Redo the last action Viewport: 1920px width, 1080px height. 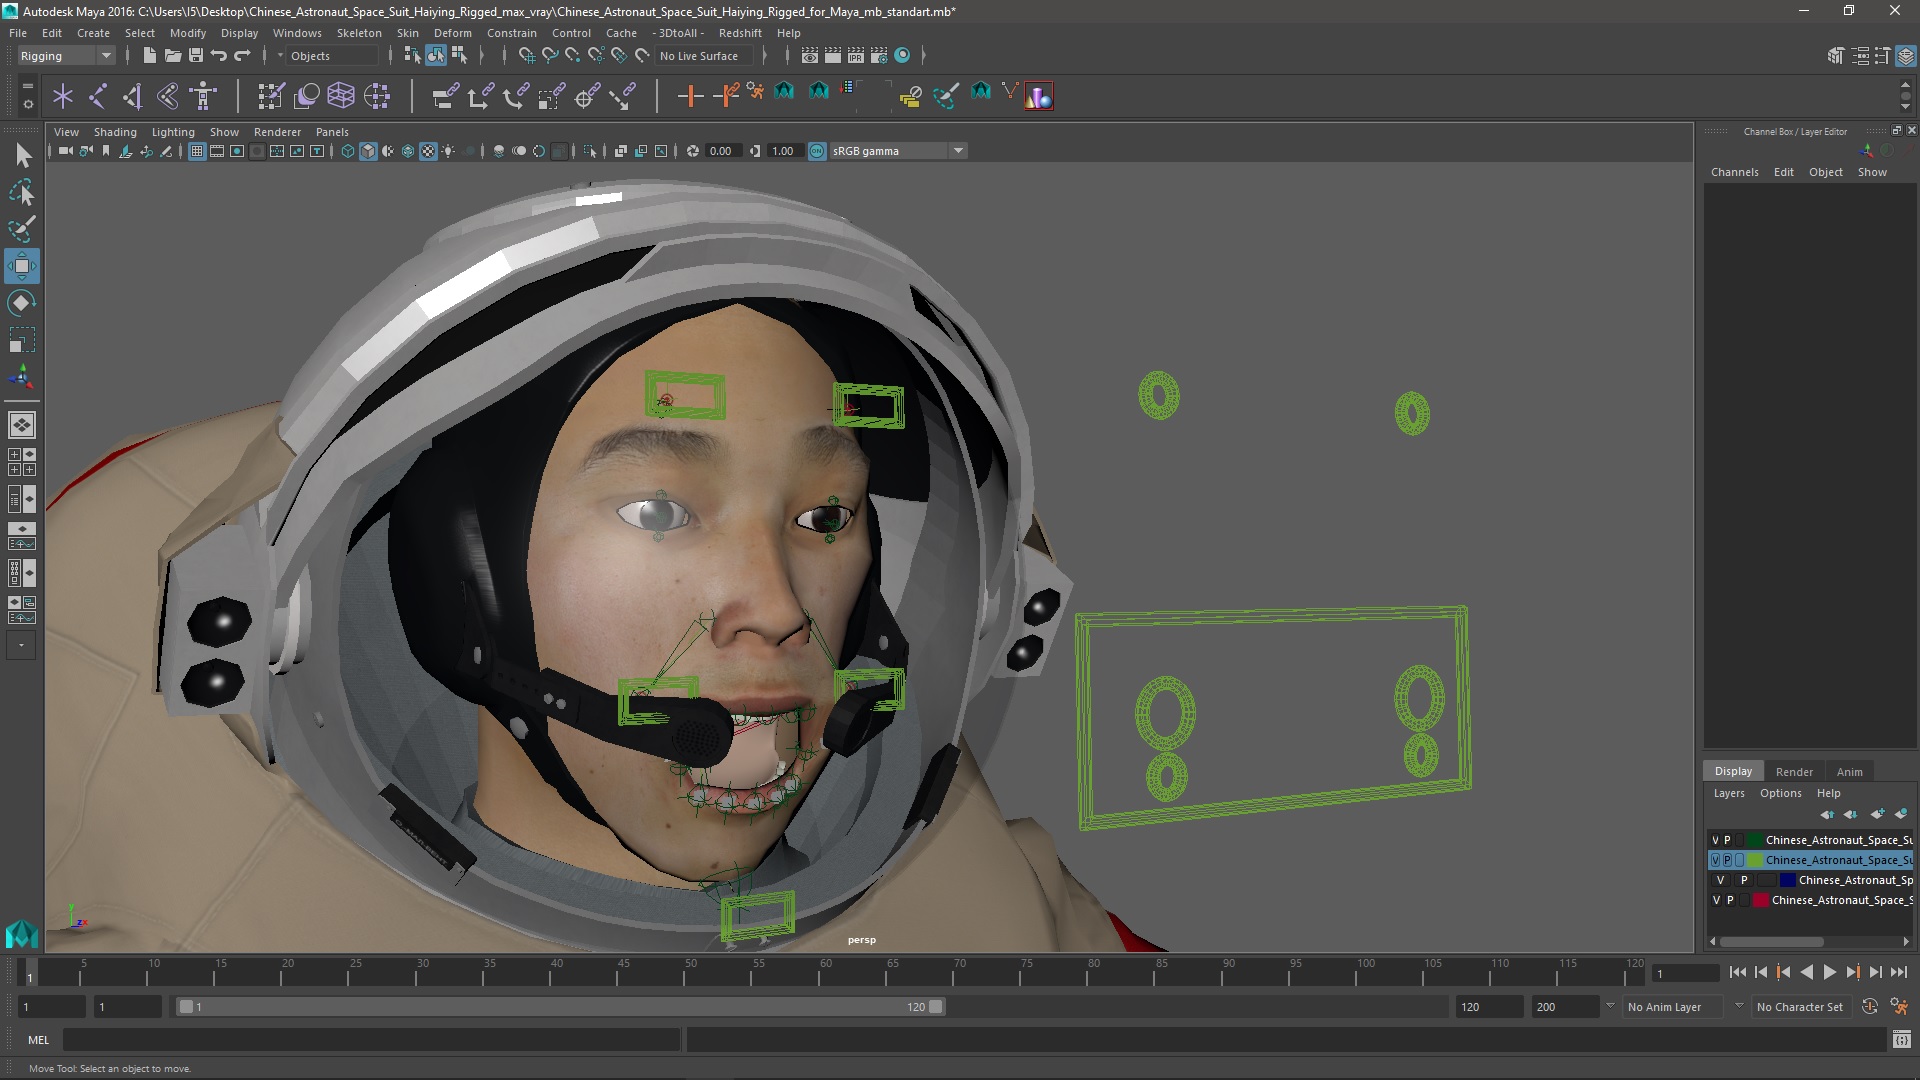pos(242,56)
